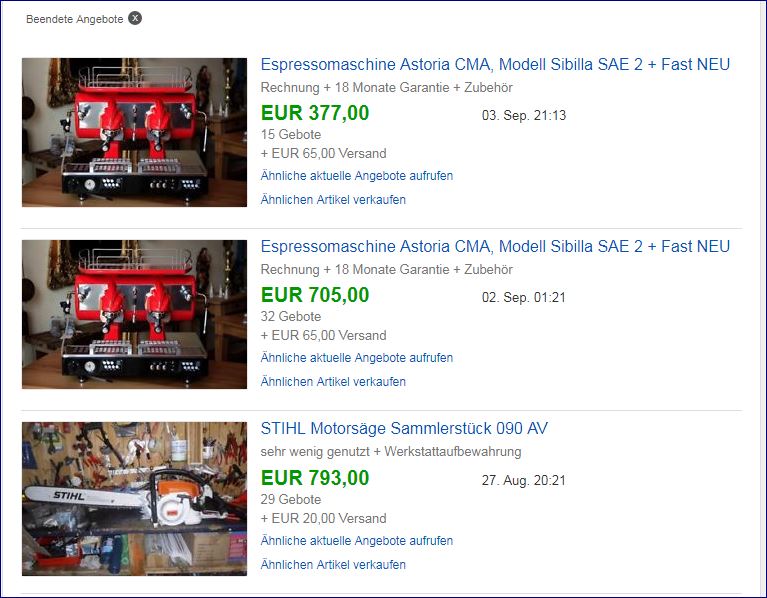The height and width of the screenshot is (598, 767).
Task: Click Ähnlichen Artikel verkaufen for STIHL chainsaw
Action: [x=333, y=564]
